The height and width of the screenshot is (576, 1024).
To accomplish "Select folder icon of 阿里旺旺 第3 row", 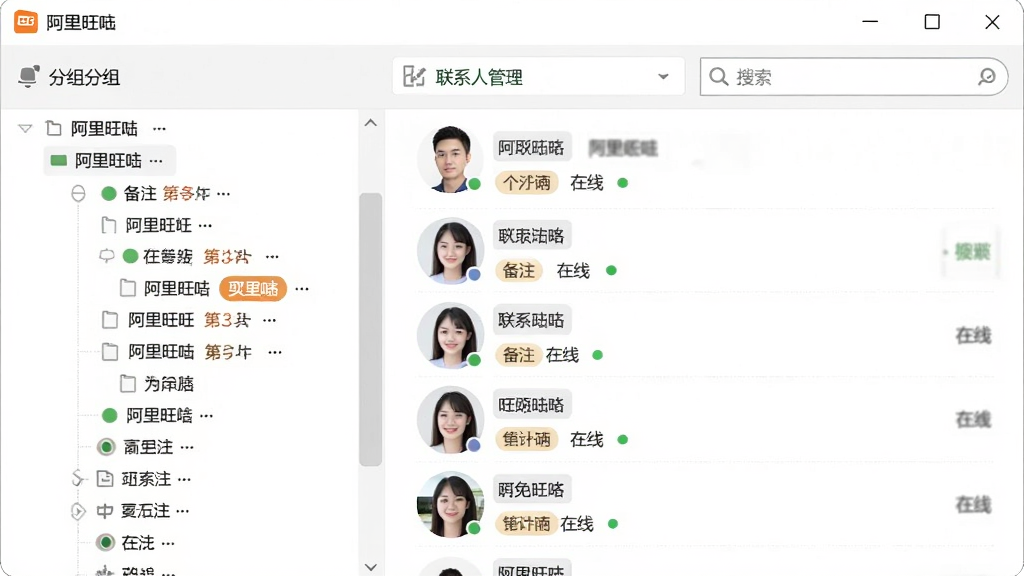I will click(110, 320).
